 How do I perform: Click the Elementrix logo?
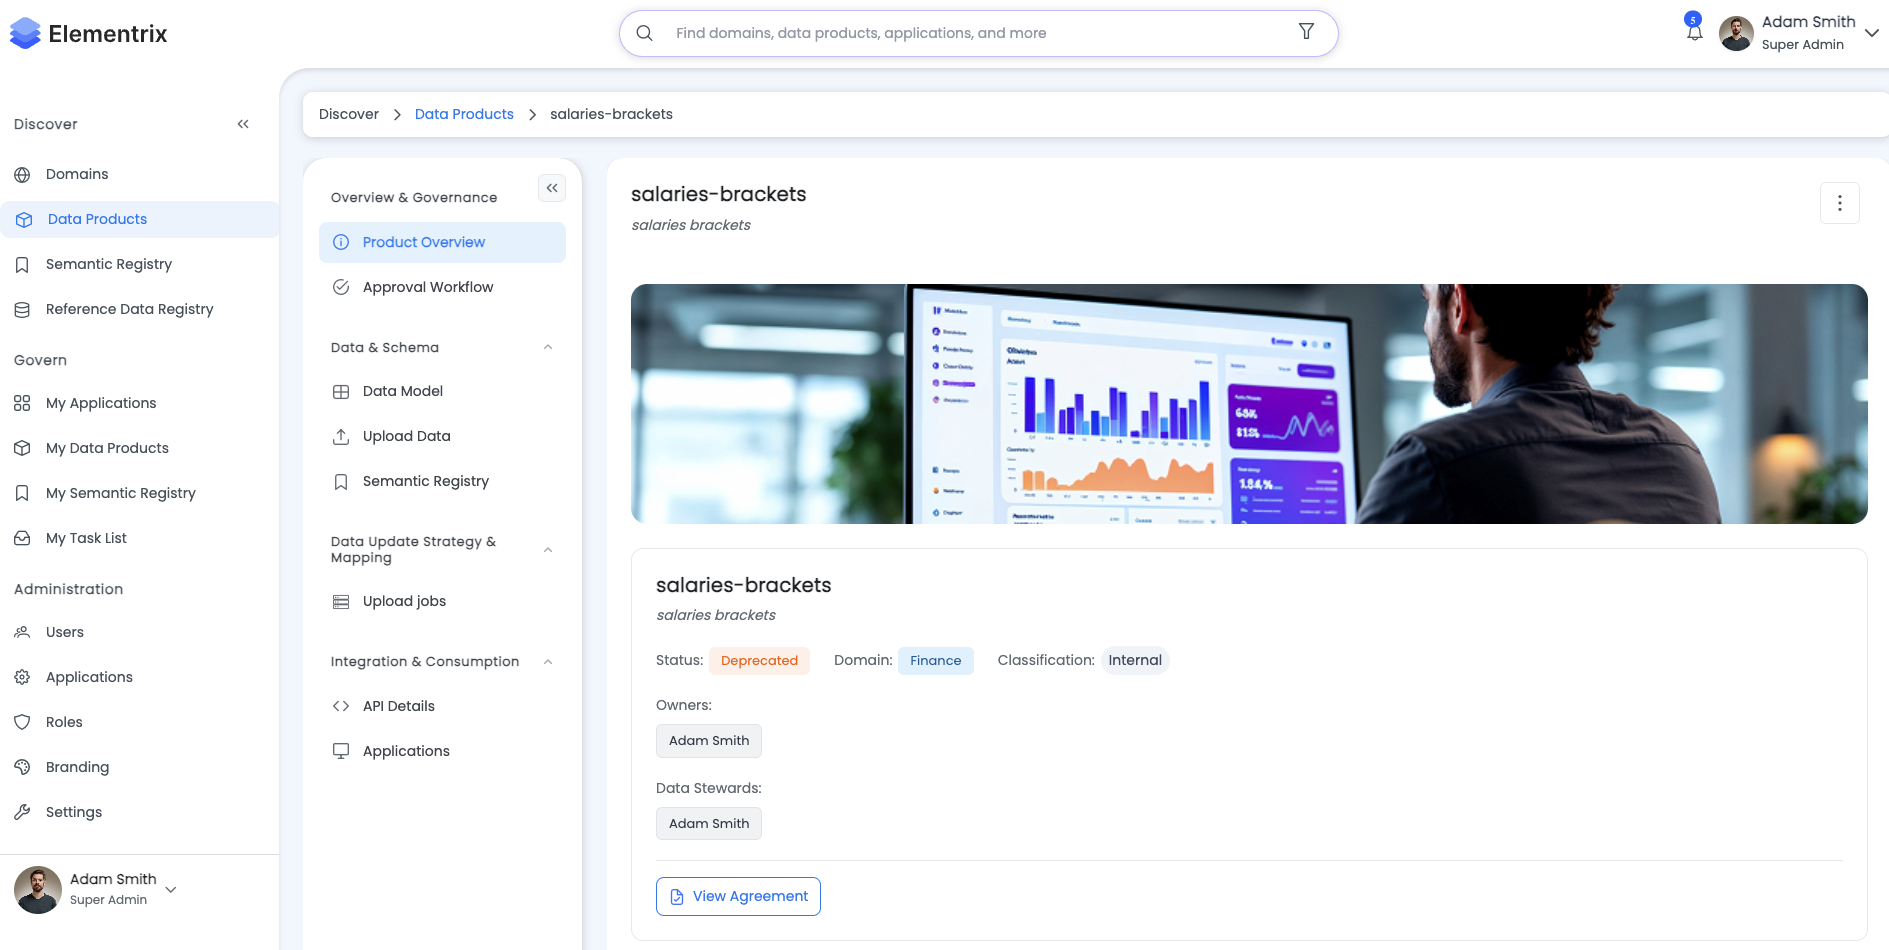88,34
